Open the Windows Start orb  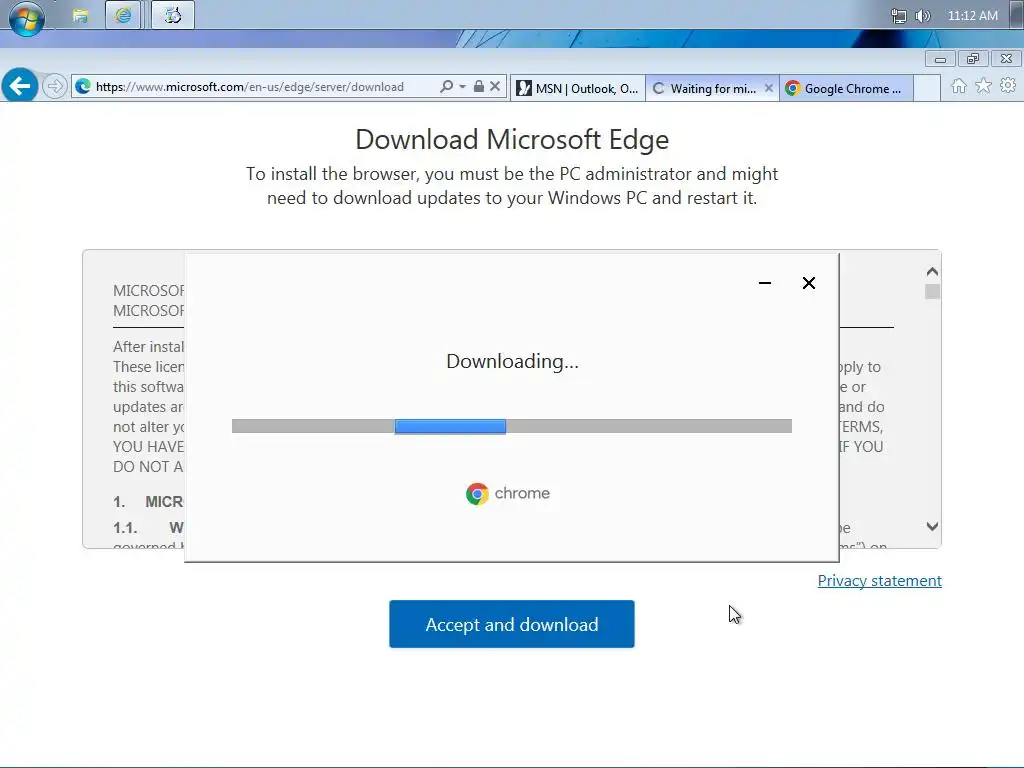click(26, 18)
